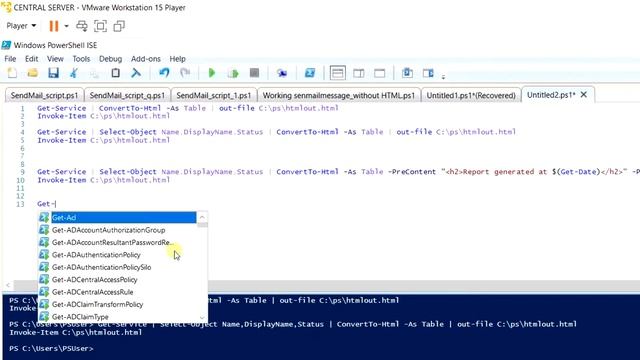The image size is (640, 360).
Task: Click the icon beside Get-ADClaimType
Action: click(44, 317)
